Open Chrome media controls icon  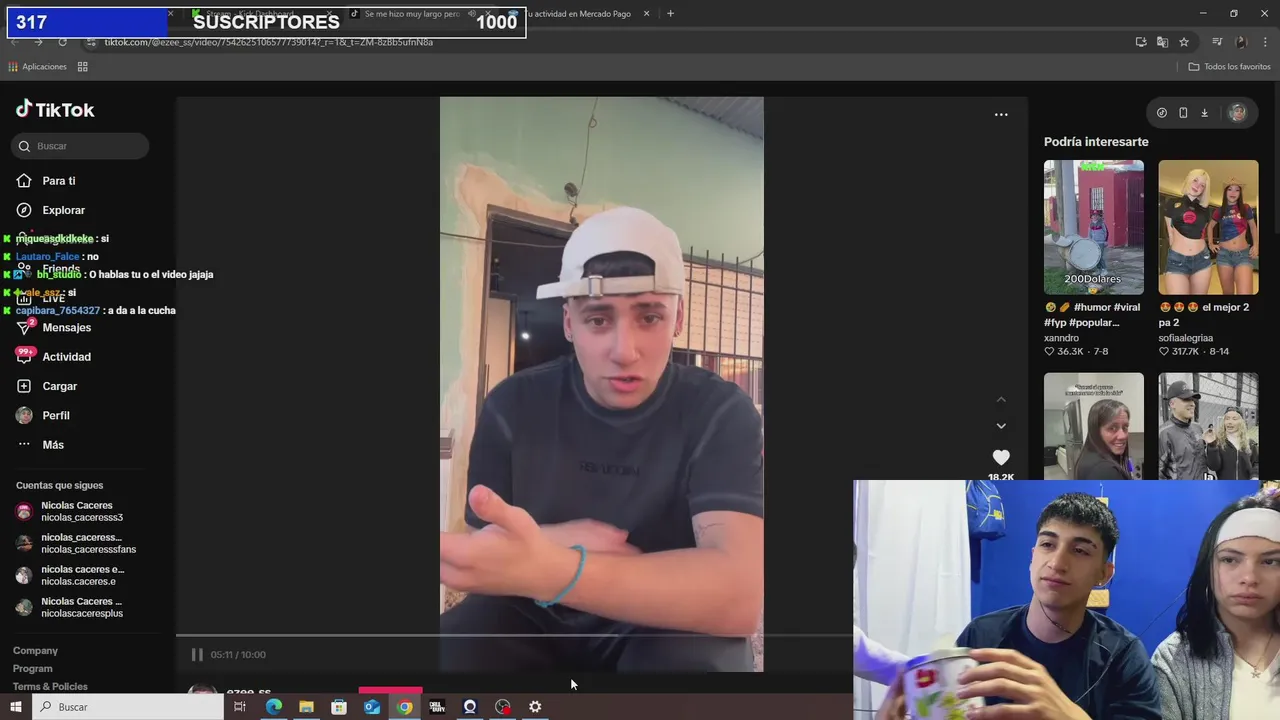pyautogui.click(x=1217, y=42)
